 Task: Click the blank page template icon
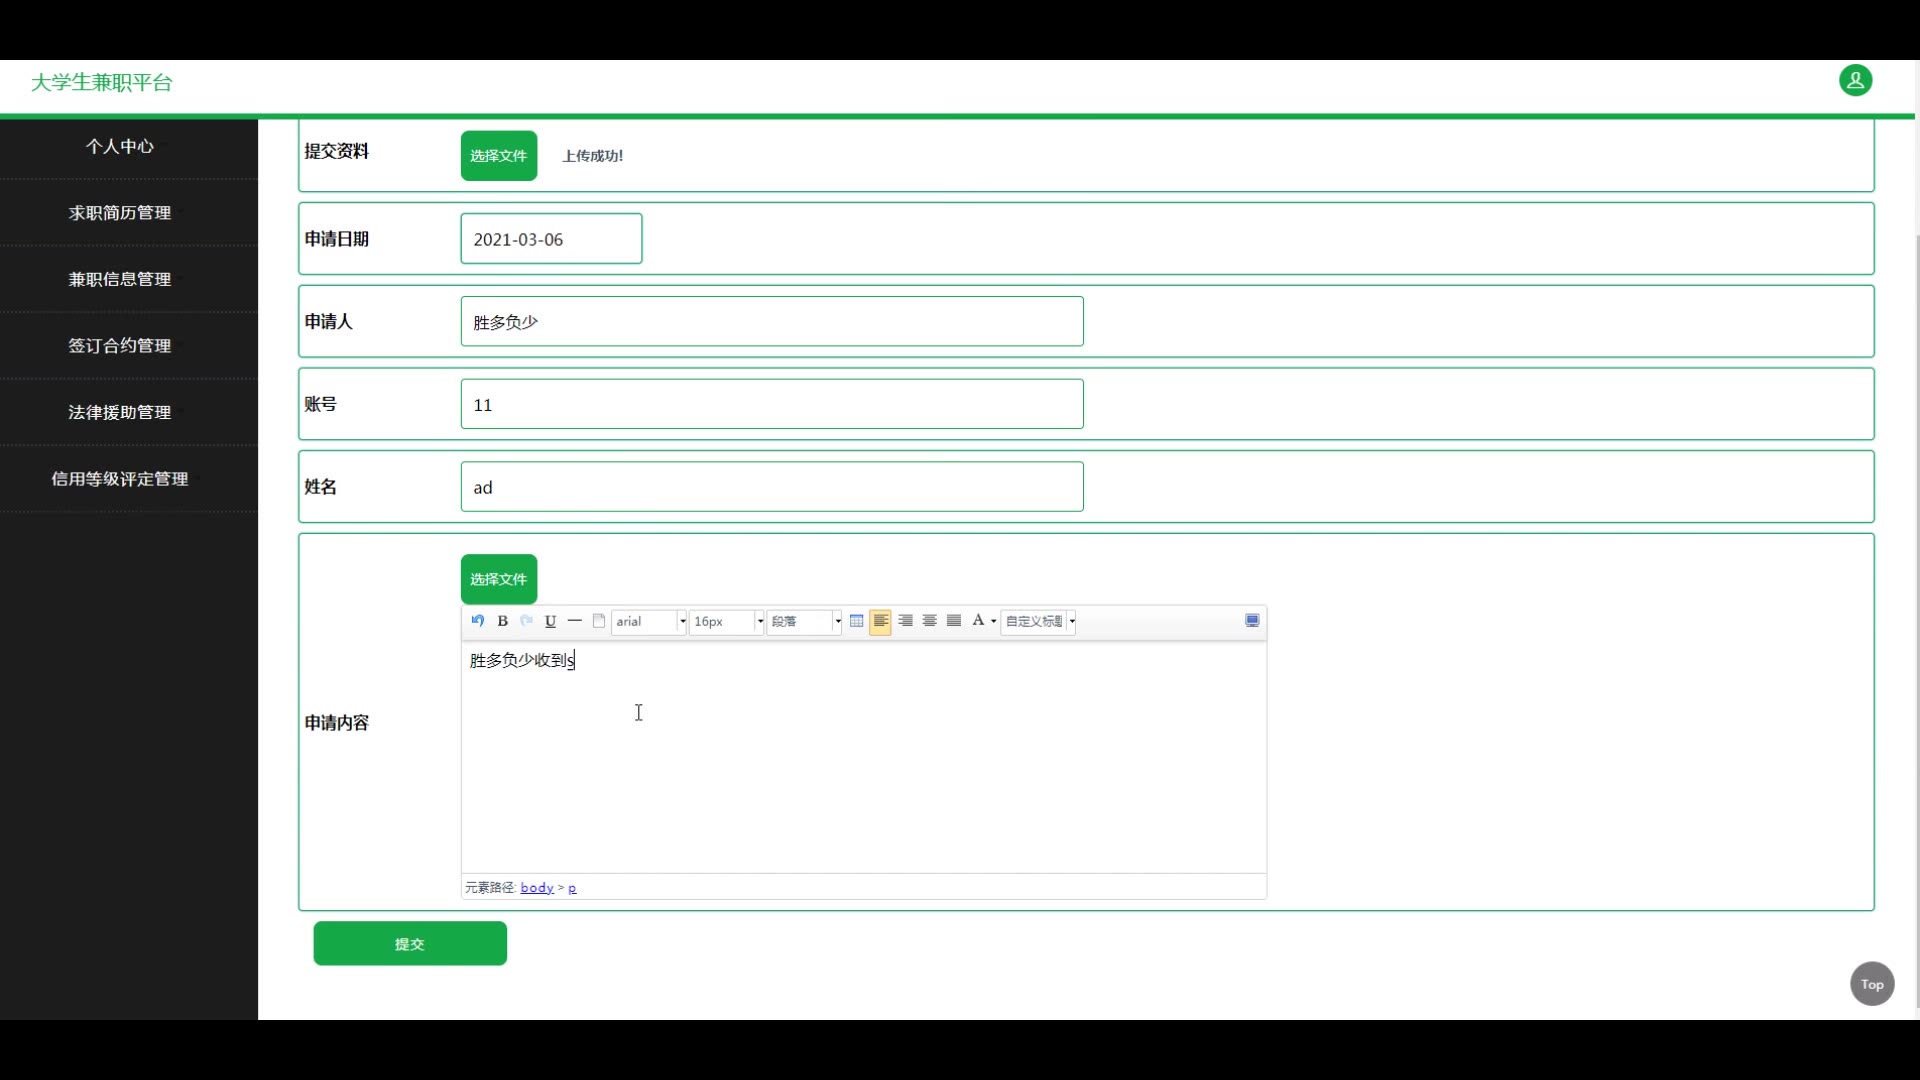tap(599, 621)
